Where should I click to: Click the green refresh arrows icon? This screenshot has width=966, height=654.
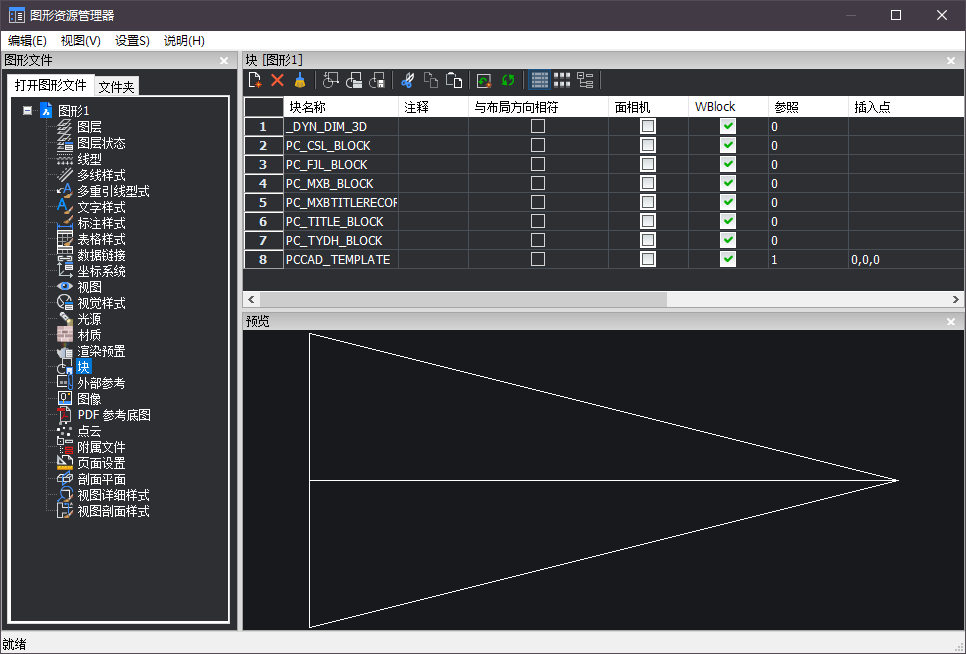tap(508, 80)
